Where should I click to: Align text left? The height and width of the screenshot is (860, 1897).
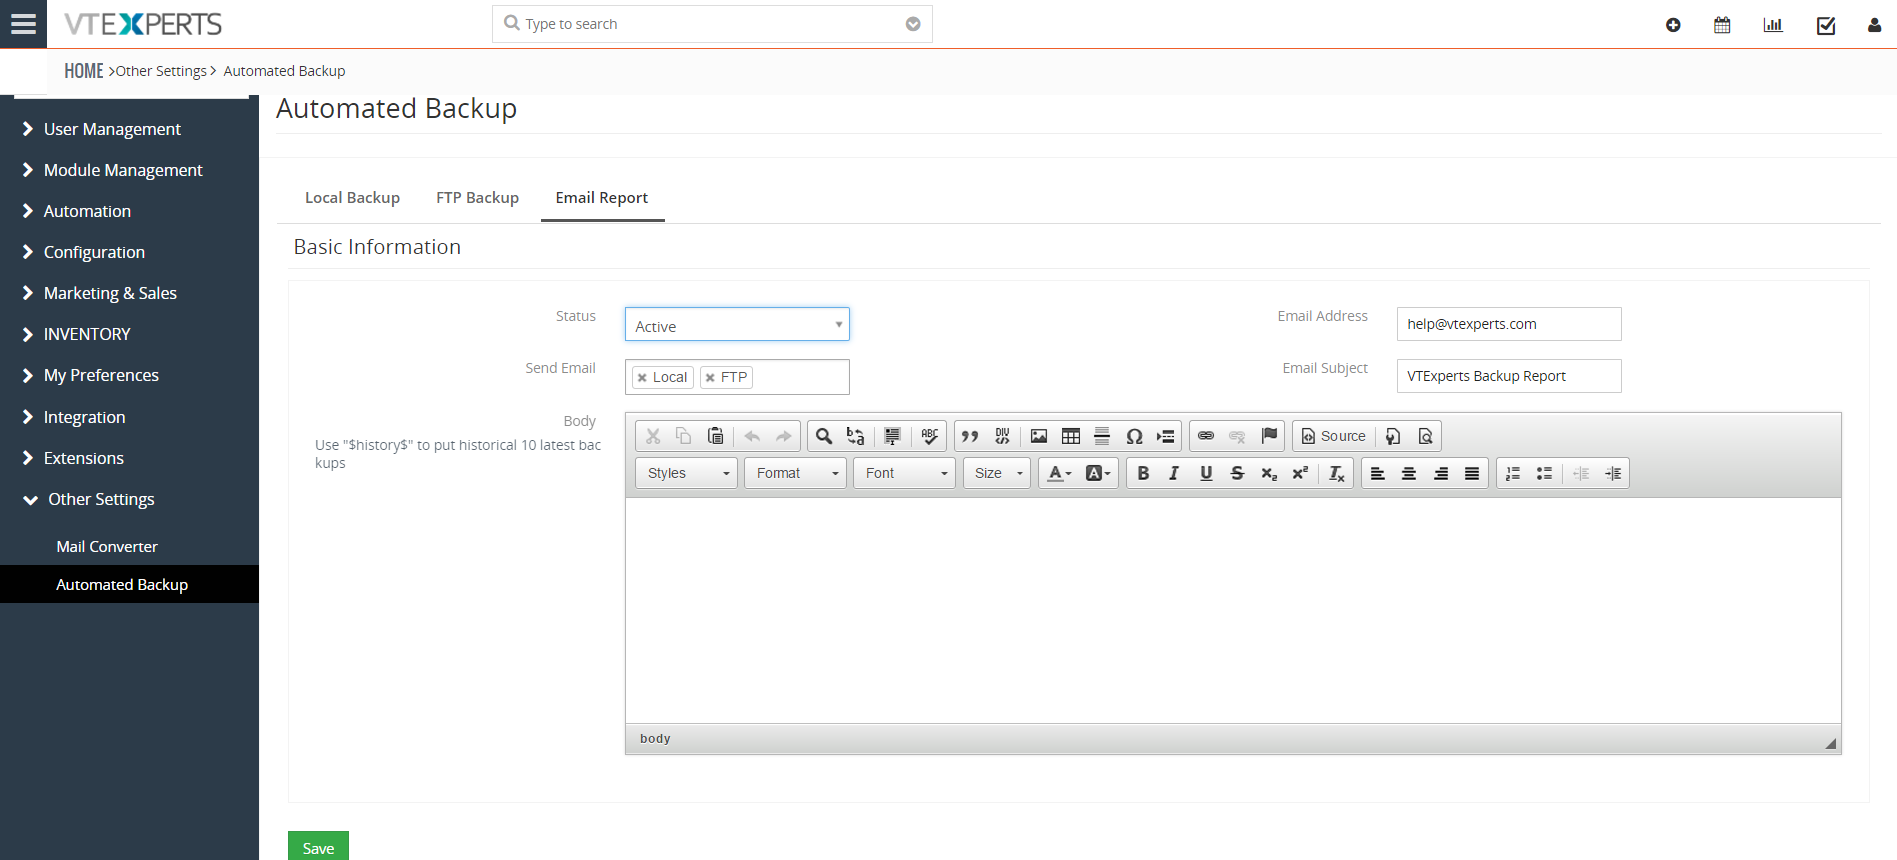coord(1377,473)
